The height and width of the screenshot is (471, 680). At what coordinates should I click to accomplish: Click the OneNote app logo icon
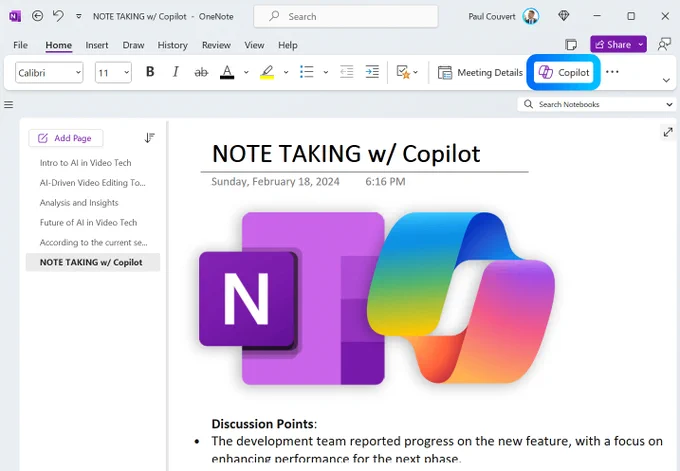[15, 16]
